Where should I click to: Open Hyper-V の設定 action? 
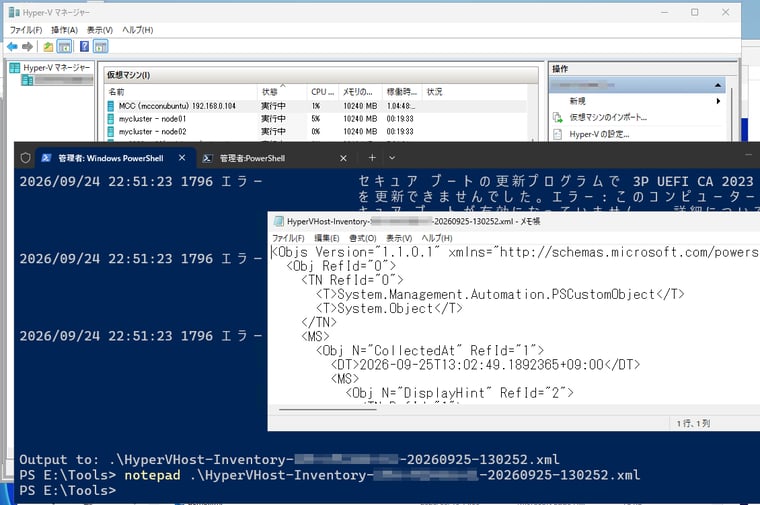pyautogui.click(x=599, y=134)
